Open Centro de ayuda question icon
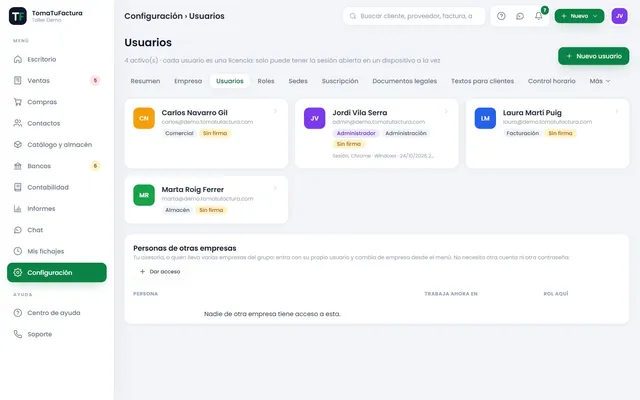Screen dimensions: 640x400 click(18, 313)
